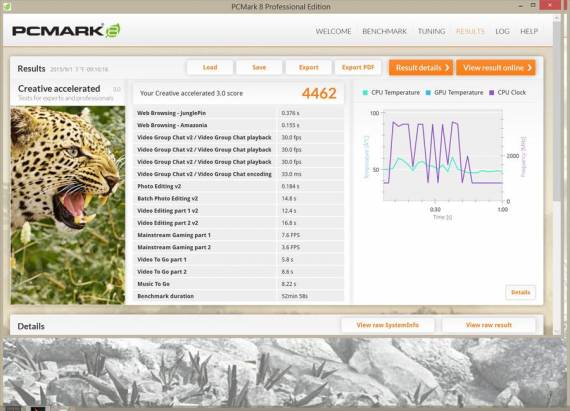Maximize the PCMark 8 window
The width and height of the screenshot is (570, 411).
(533, 5)
